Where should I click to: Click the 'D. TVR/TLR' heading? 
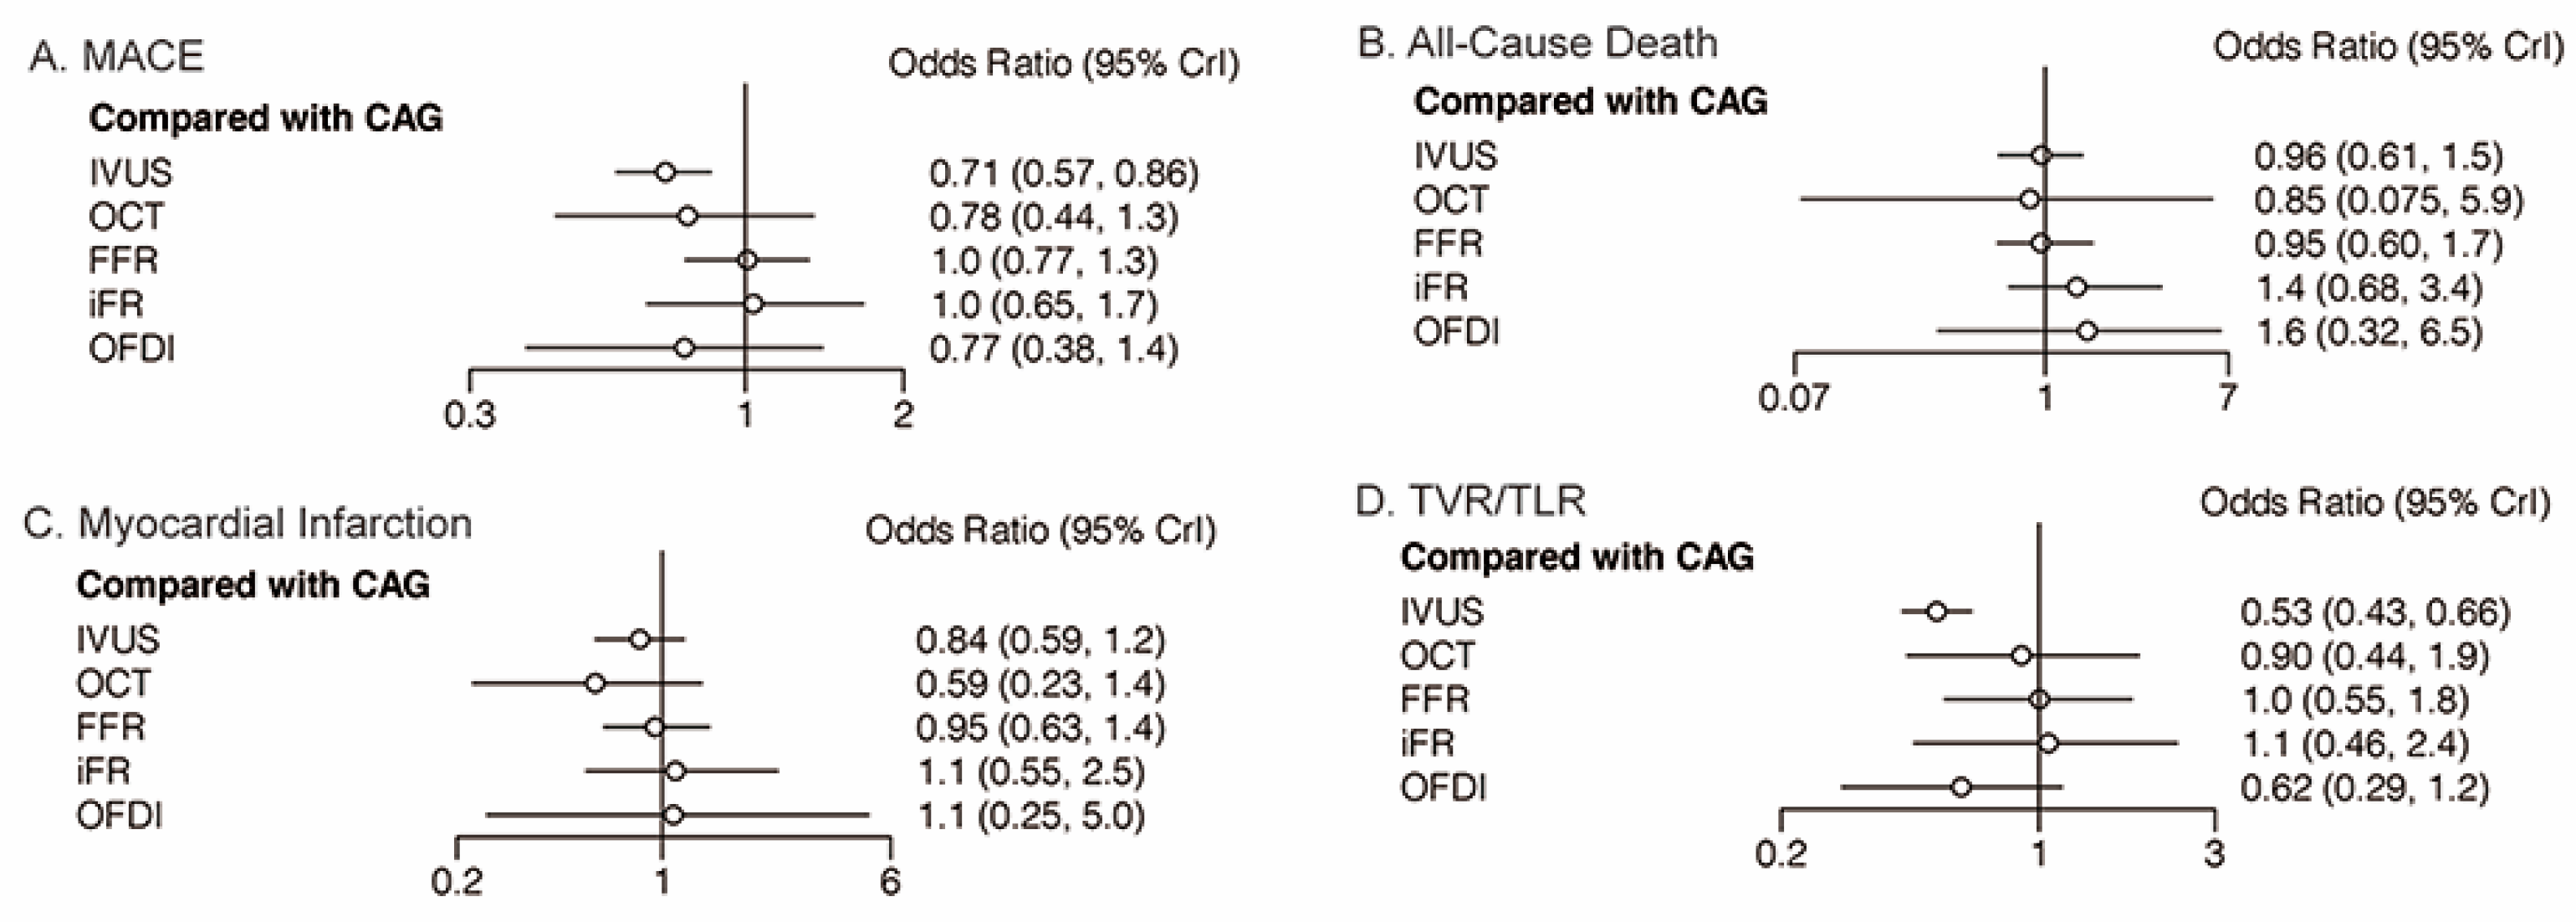(x=1470, y=500)
